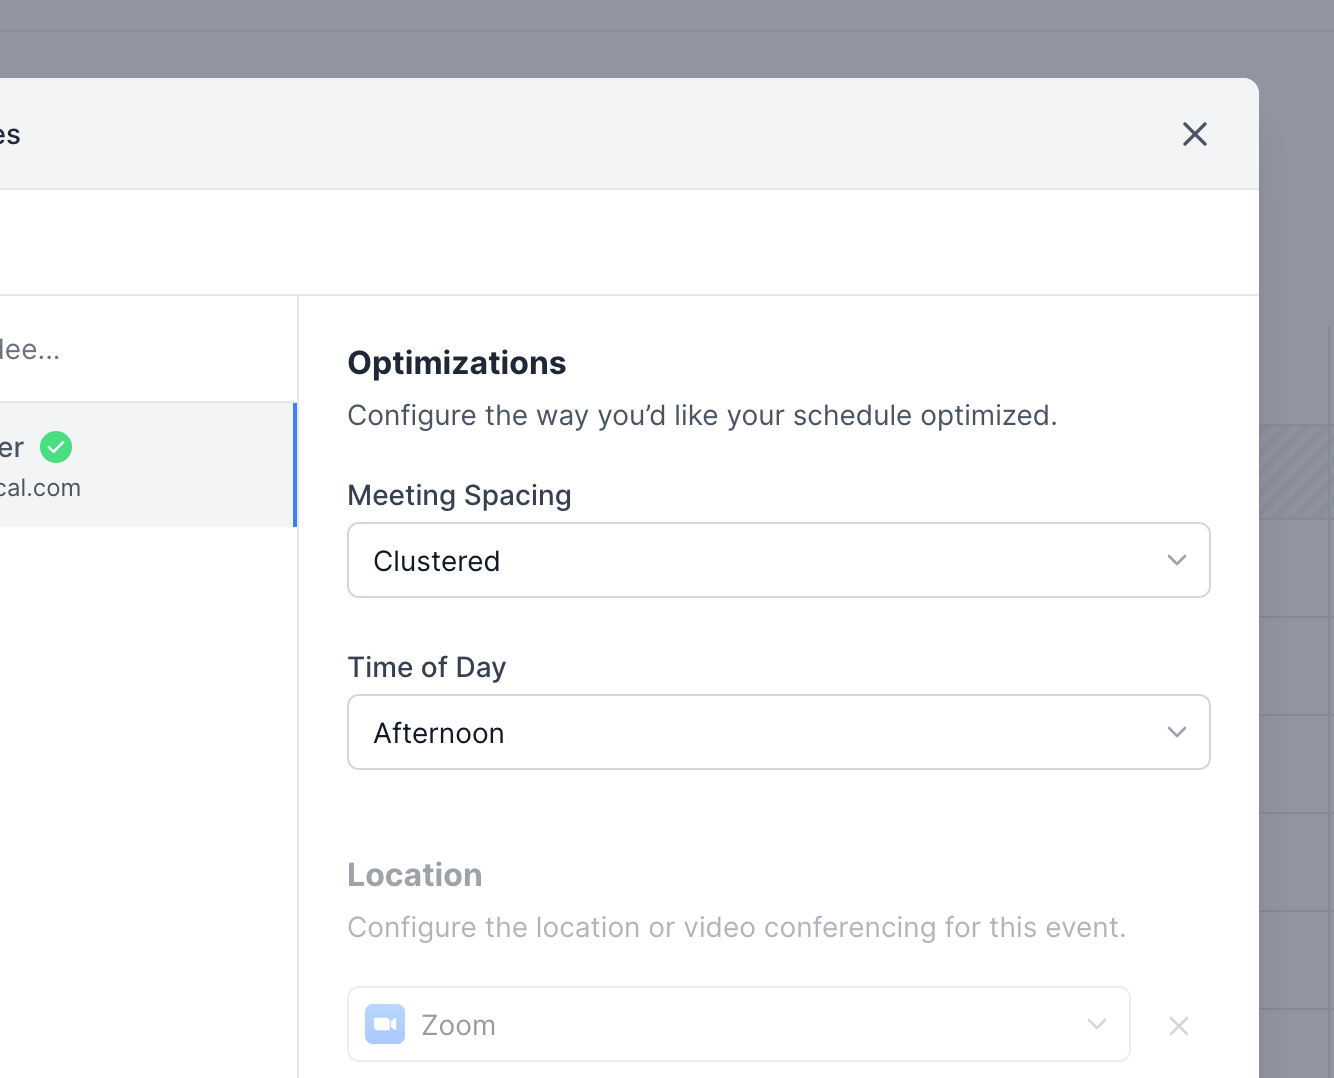
Task: Click the hatched calendar area behind dialog
Action: (x=1295, y=472)
